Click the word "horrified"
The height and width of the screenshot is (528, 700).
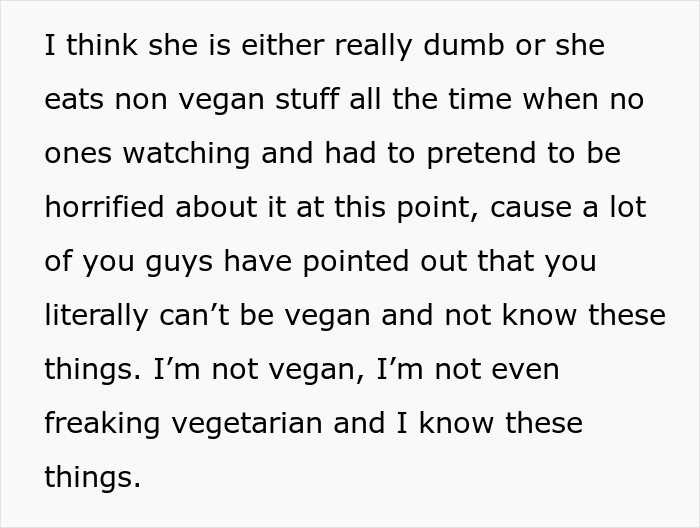(x=104, y=207)
